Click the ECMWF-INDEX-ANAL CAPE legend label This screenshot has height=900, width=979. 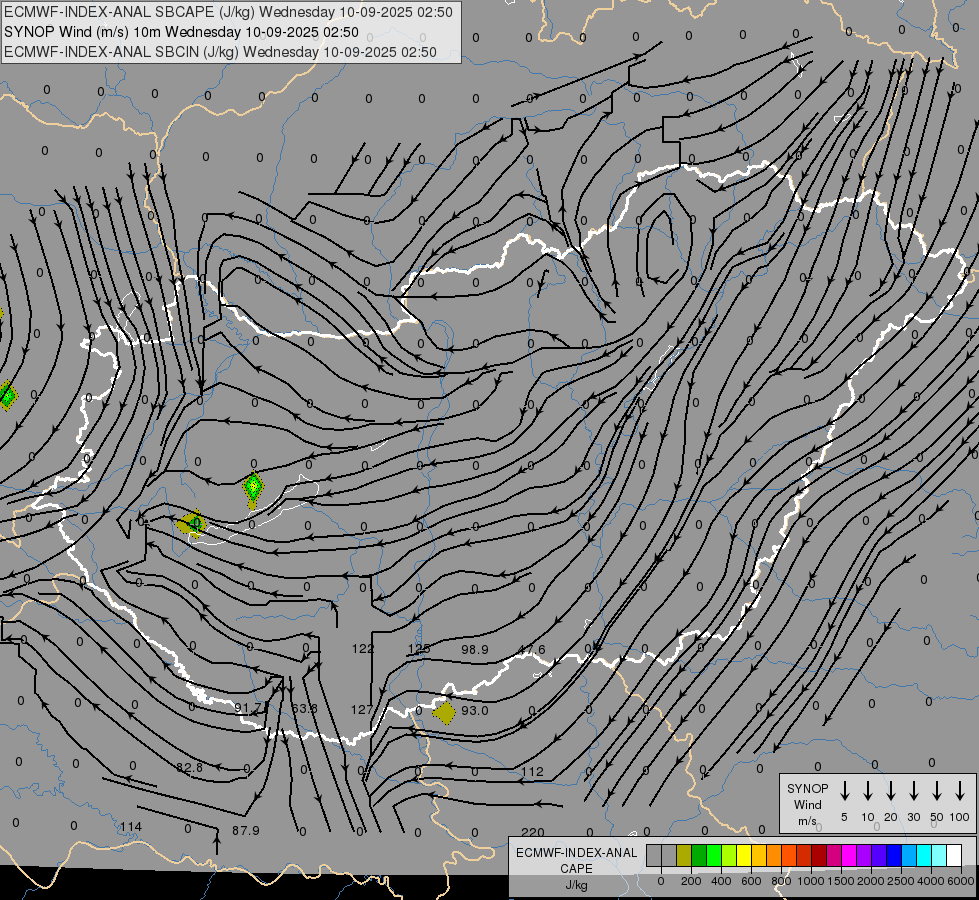tap(576, 861)
